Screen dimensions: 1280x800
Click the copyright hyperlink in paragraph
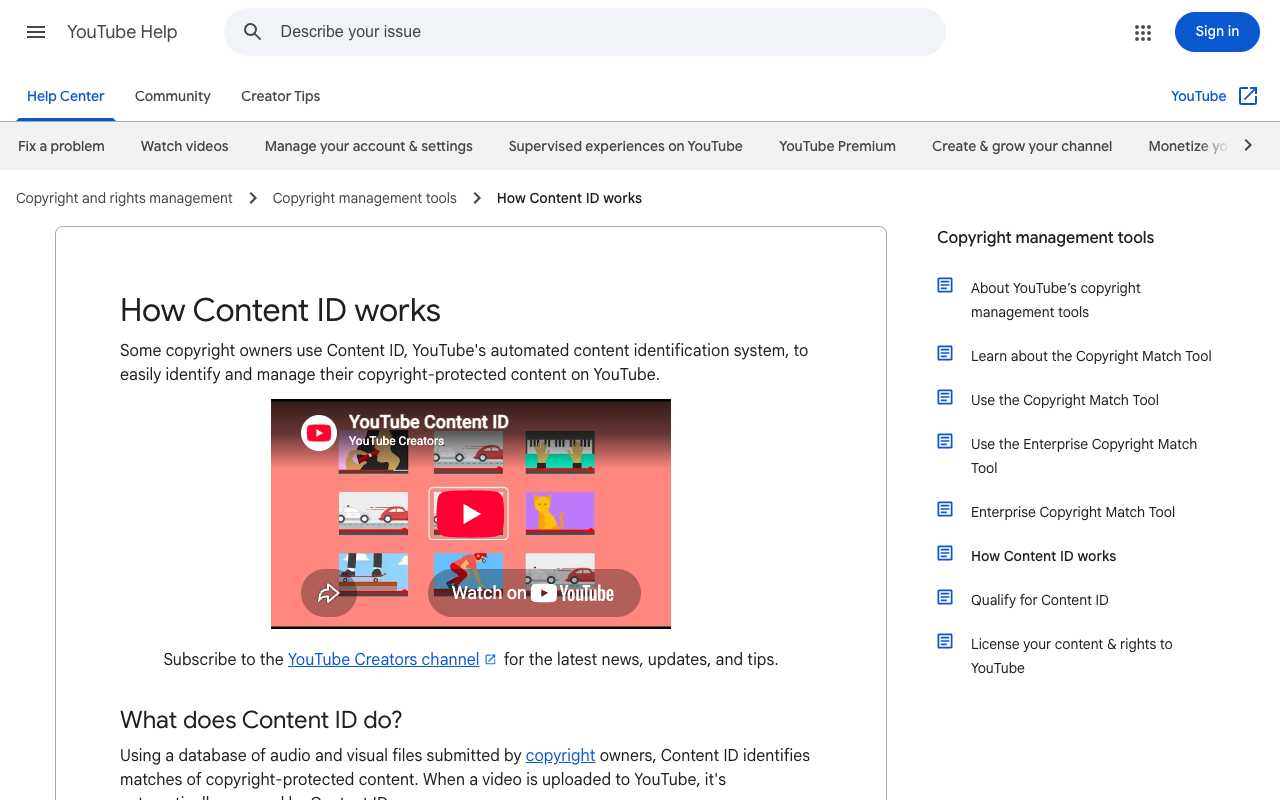(560, 755)
